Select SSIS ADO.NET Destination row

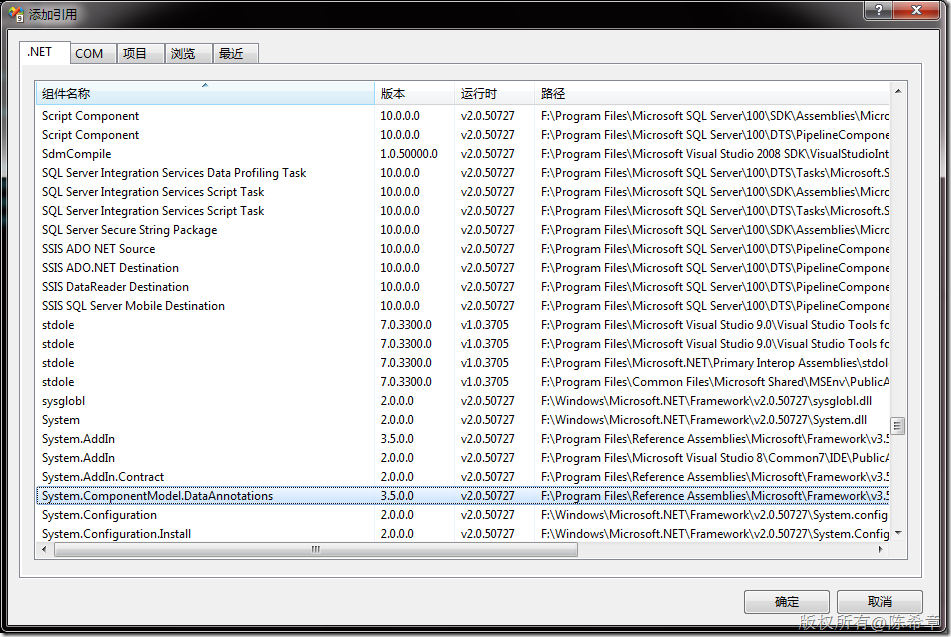463,268
